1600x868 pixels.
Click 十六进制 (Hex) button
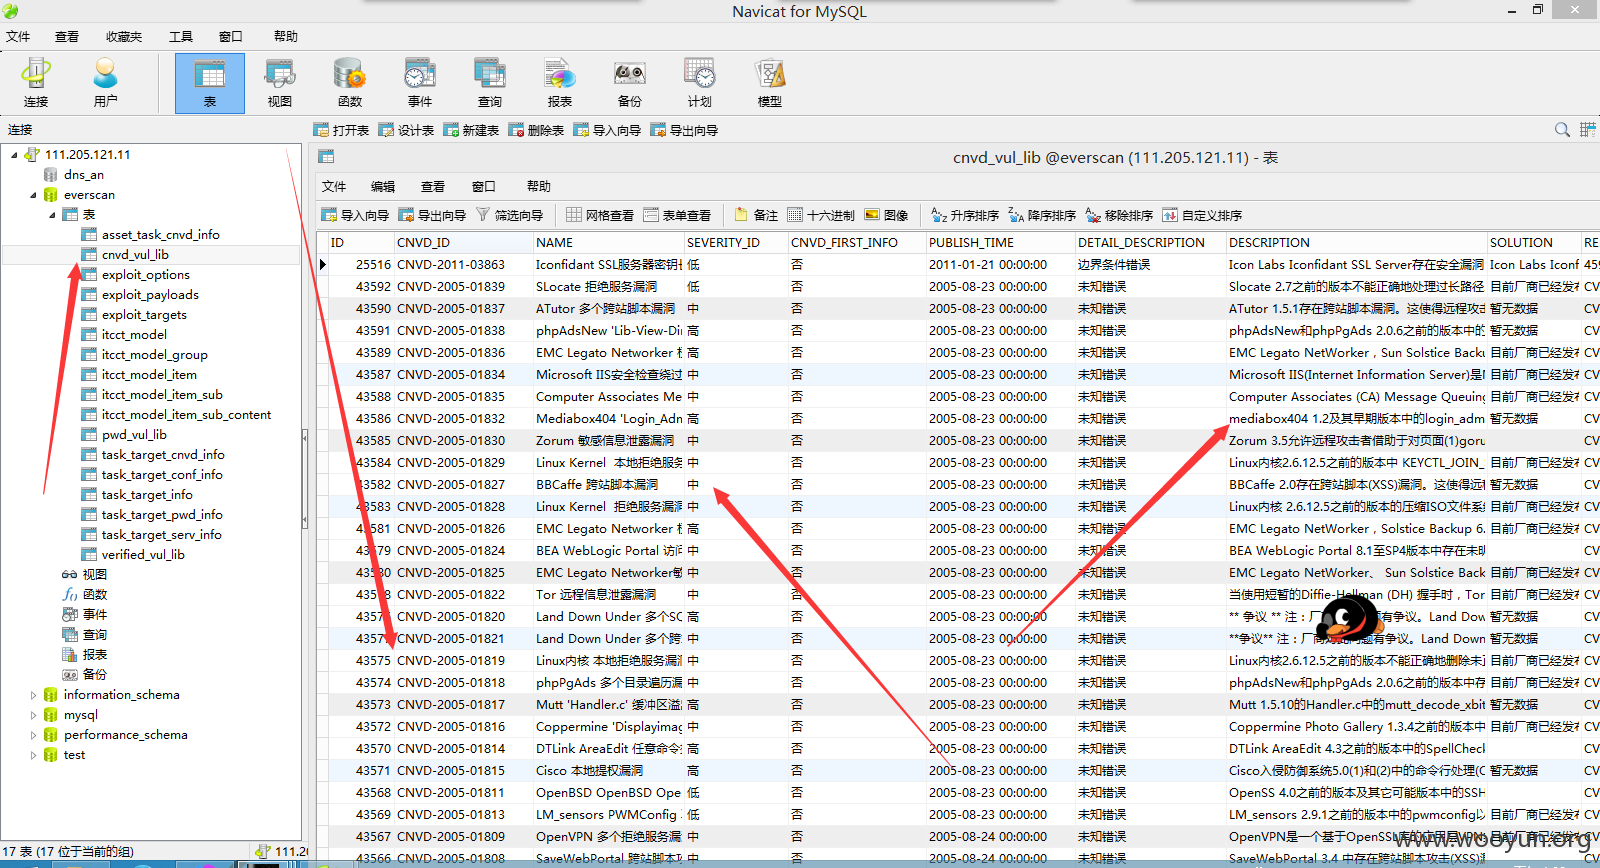click(820, 215)
